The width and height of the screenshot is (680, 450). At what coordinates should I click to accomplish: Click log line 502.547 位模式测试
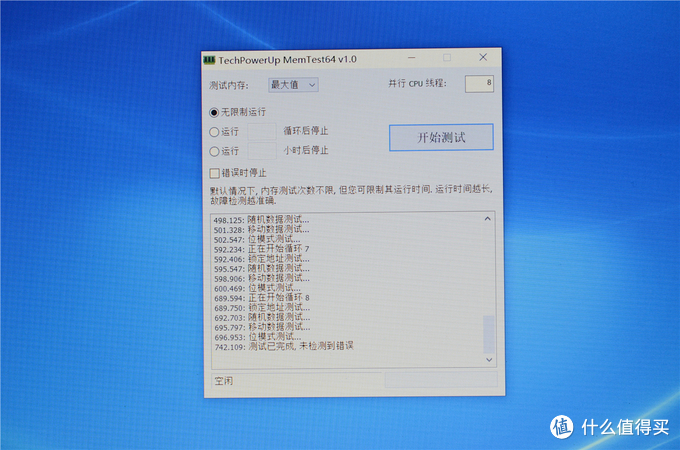(x=257, y=239)
